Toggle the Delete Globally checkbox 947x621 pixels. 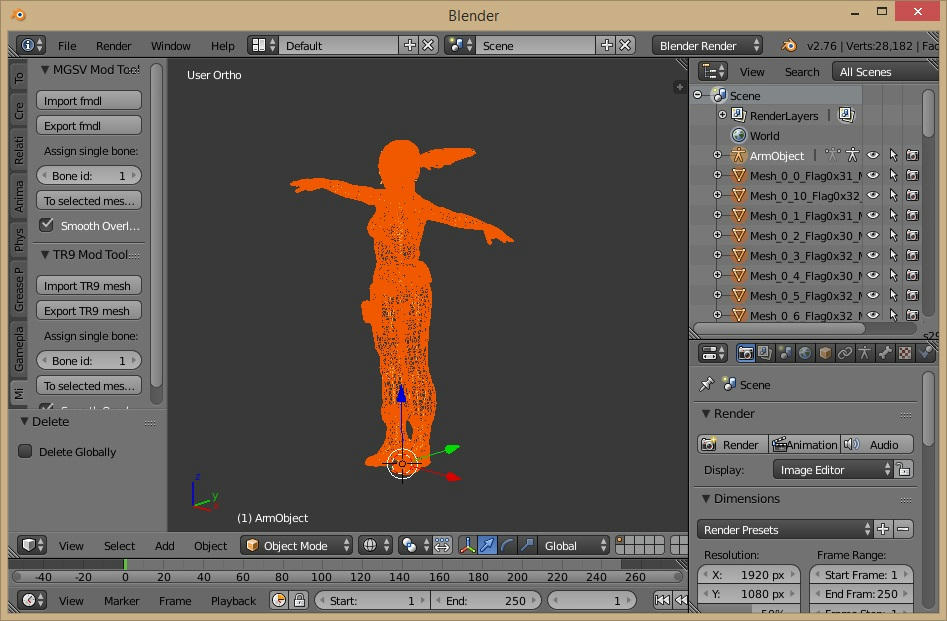[26, 452]
